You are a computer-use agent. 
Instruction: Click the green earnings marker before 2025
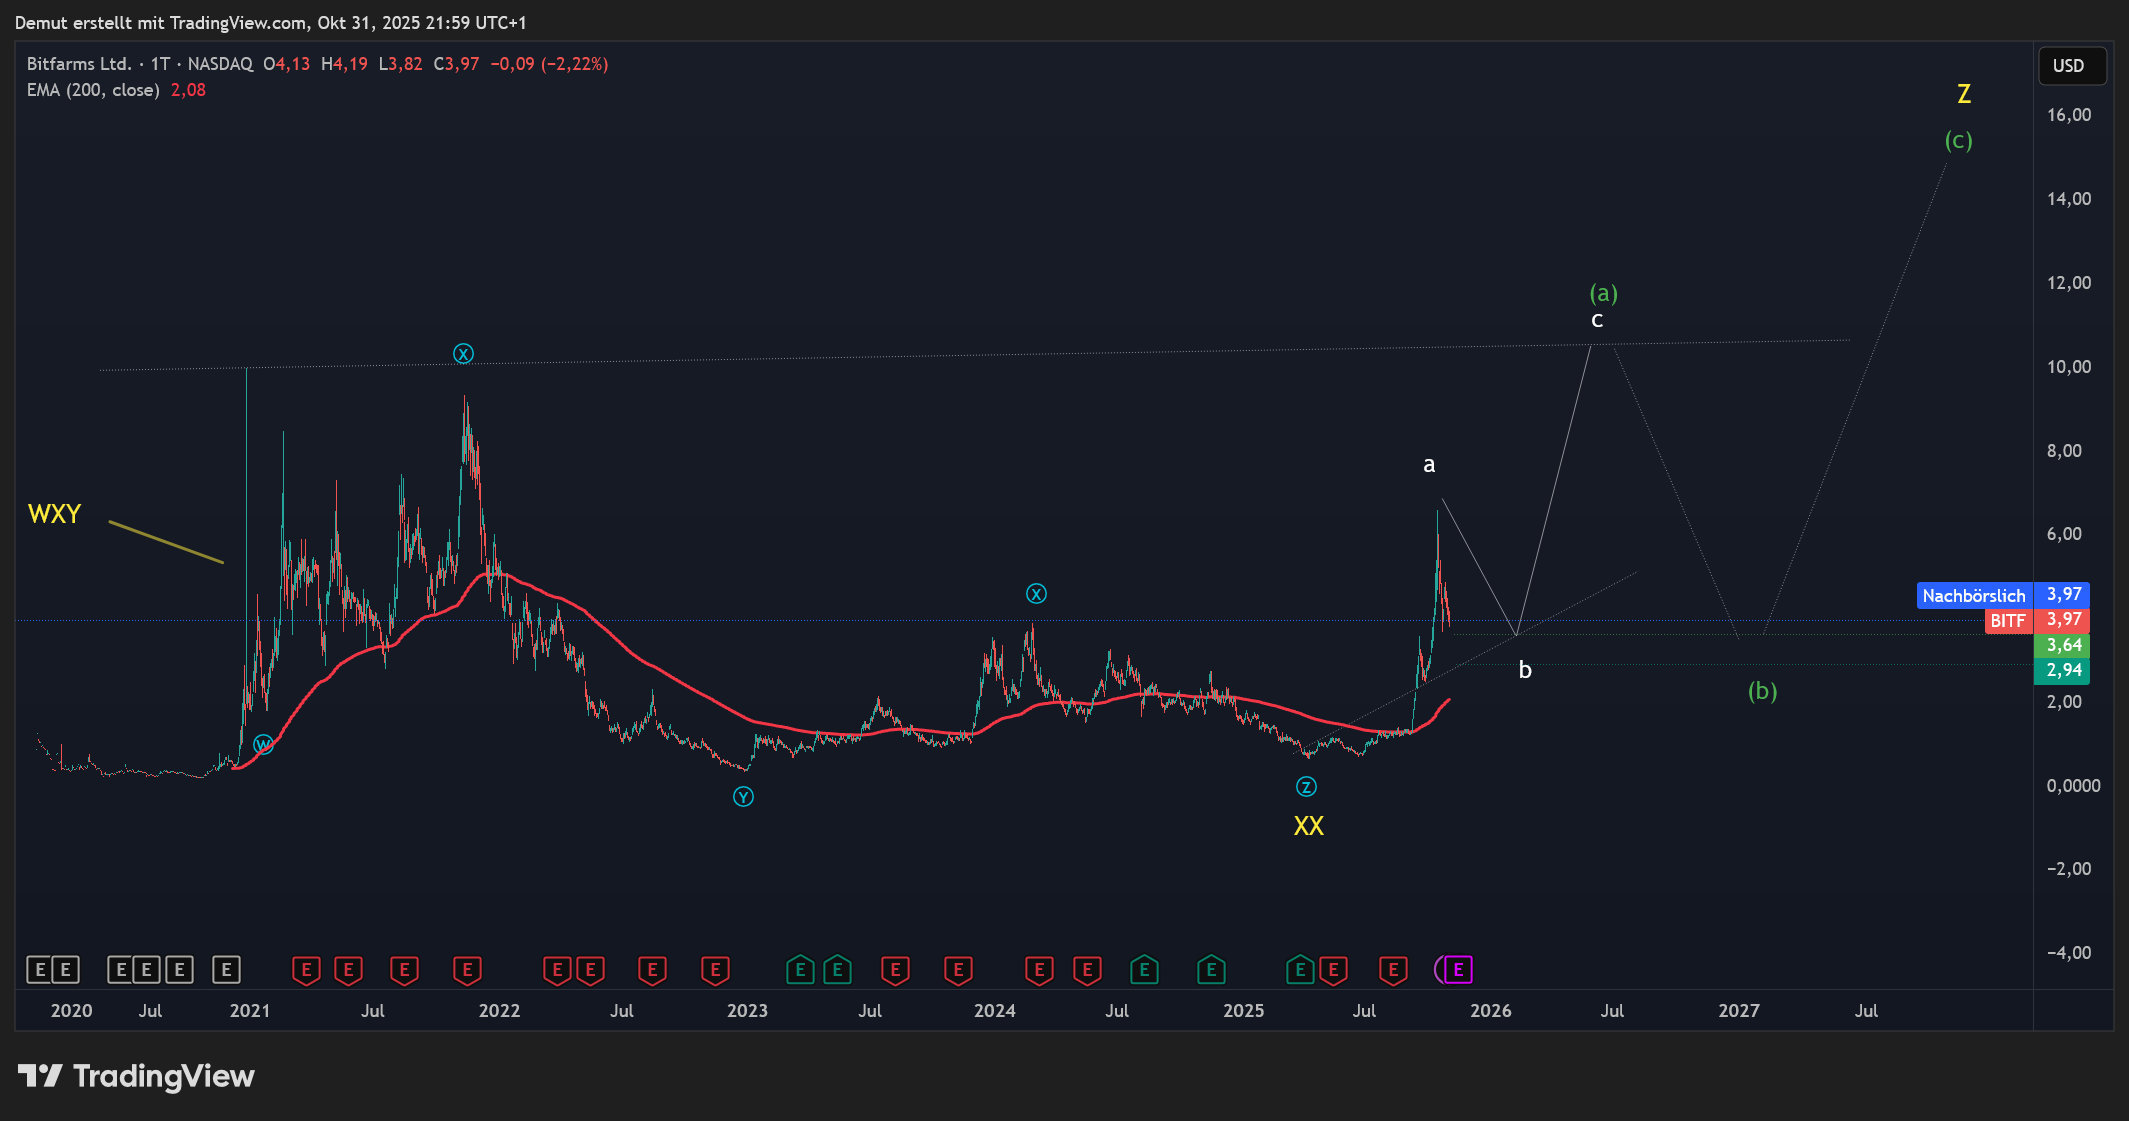(x=1211, y=969)
